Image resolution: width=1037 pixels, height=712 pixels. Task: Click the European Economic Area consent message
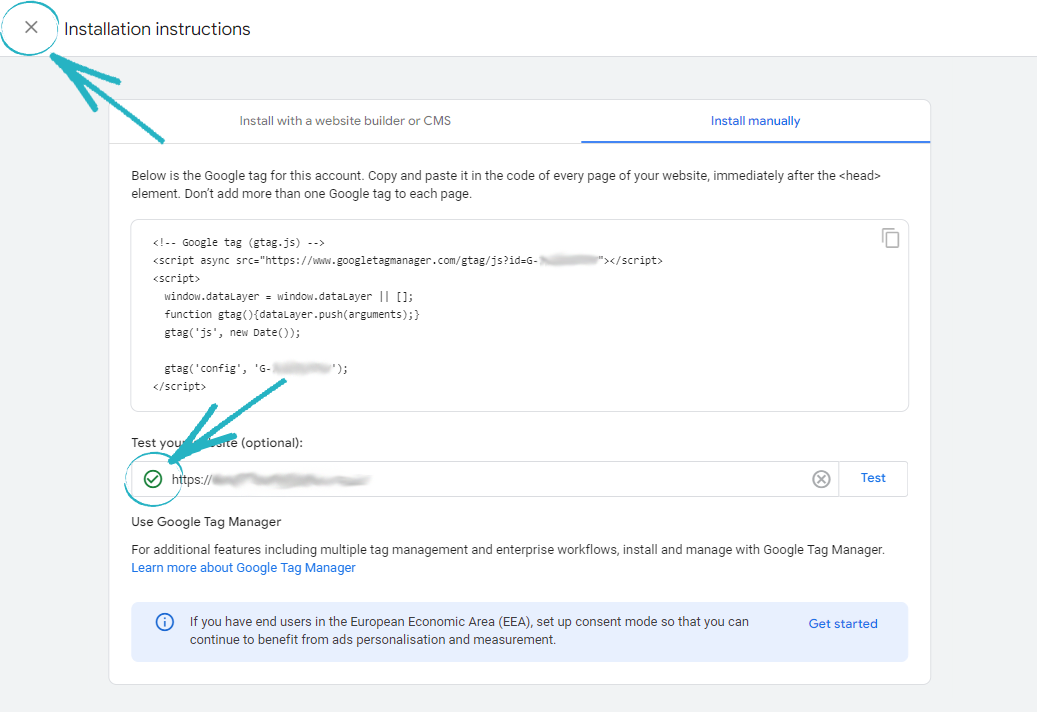(469, 630)
